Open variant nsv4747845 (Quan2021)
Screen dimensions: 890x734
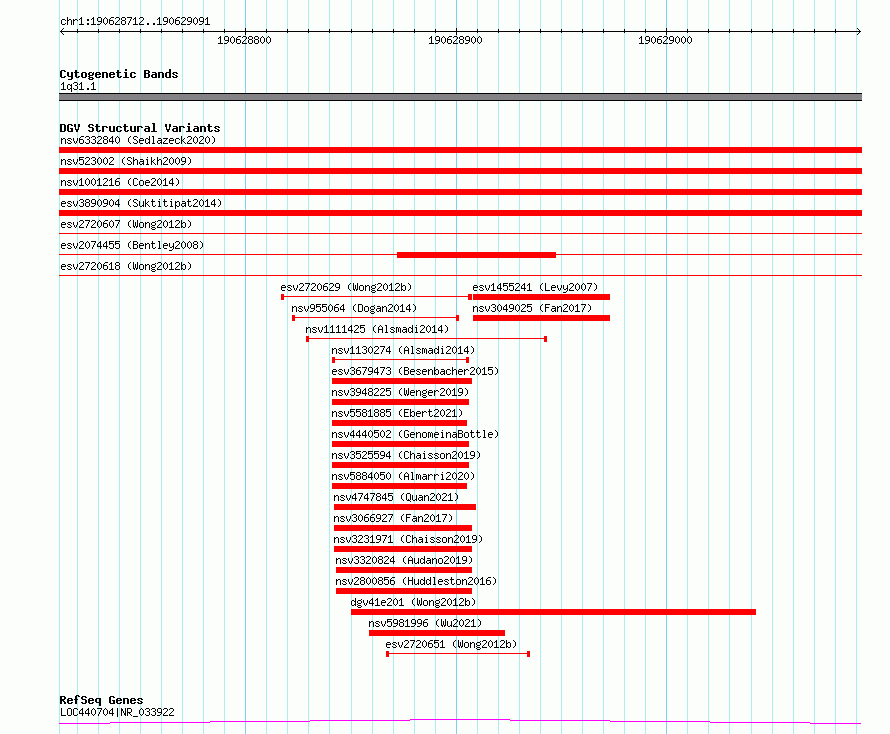[x=396, y=497]
